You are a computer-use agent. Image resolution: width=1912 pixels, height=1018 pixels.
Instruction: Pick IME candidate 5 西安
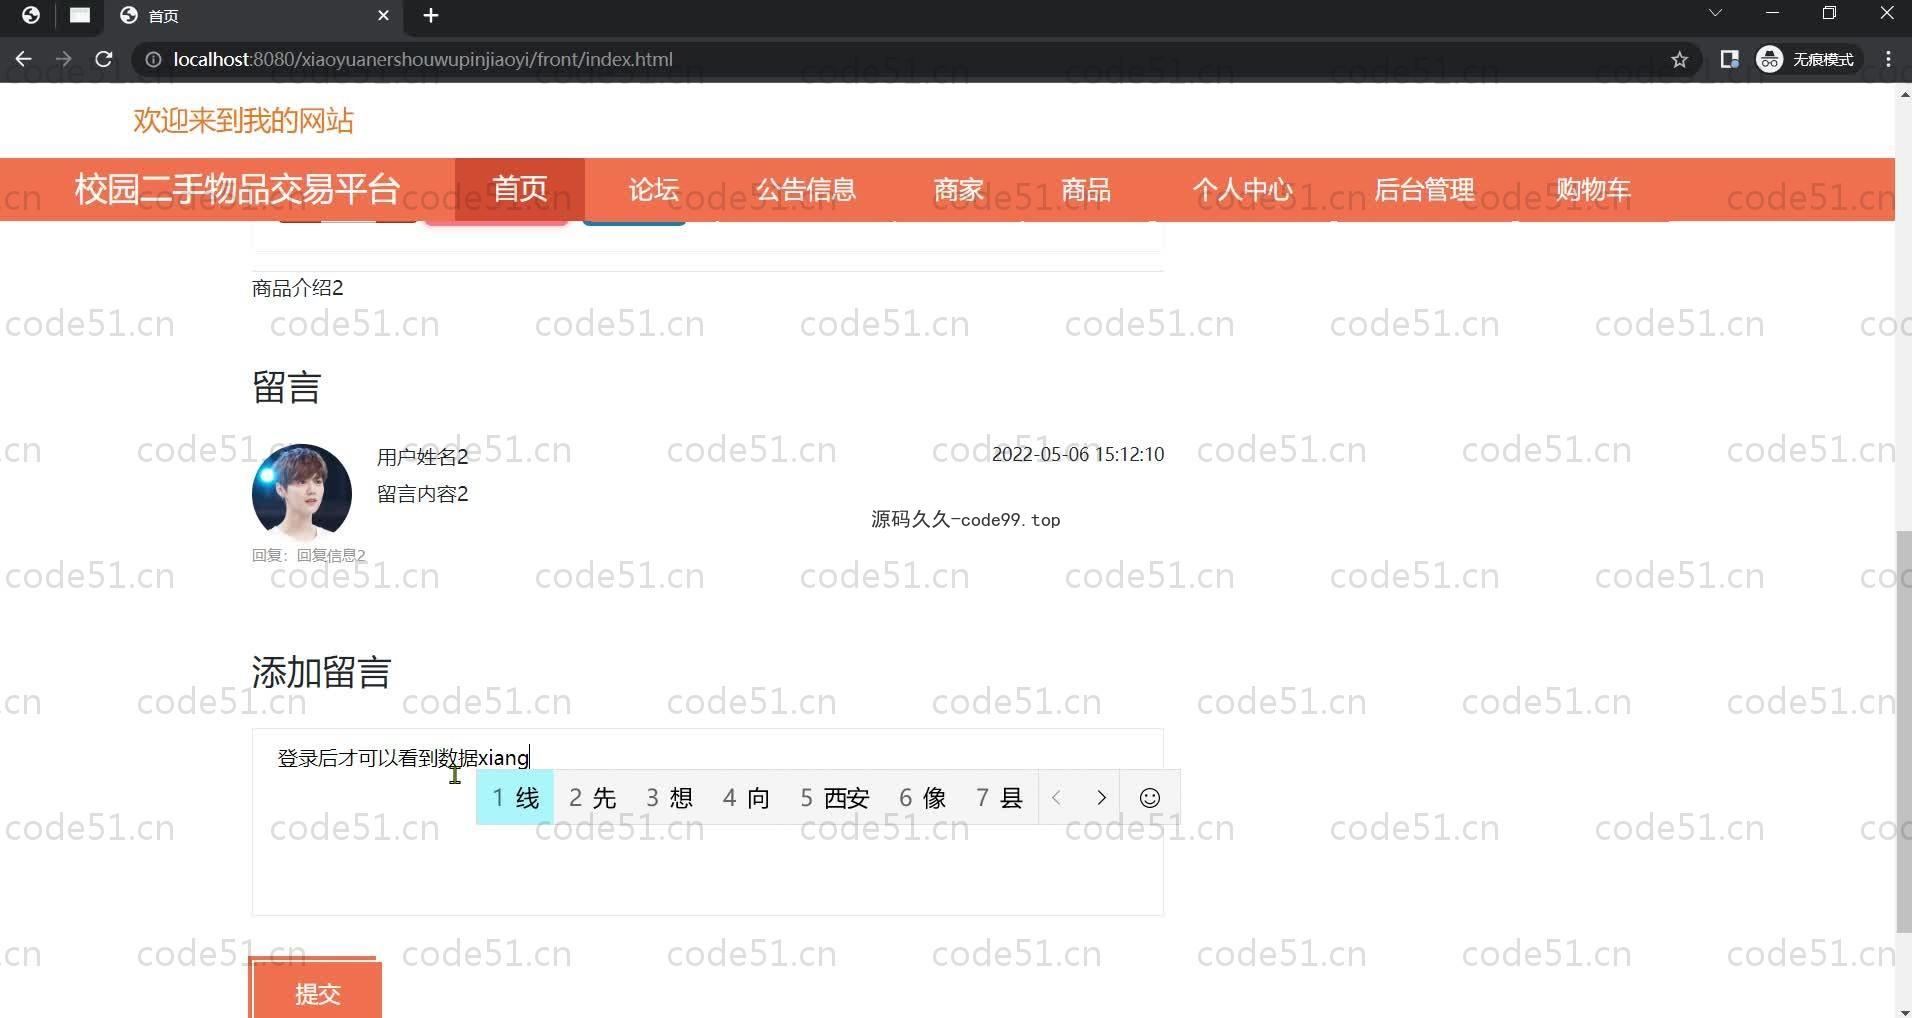835,797
